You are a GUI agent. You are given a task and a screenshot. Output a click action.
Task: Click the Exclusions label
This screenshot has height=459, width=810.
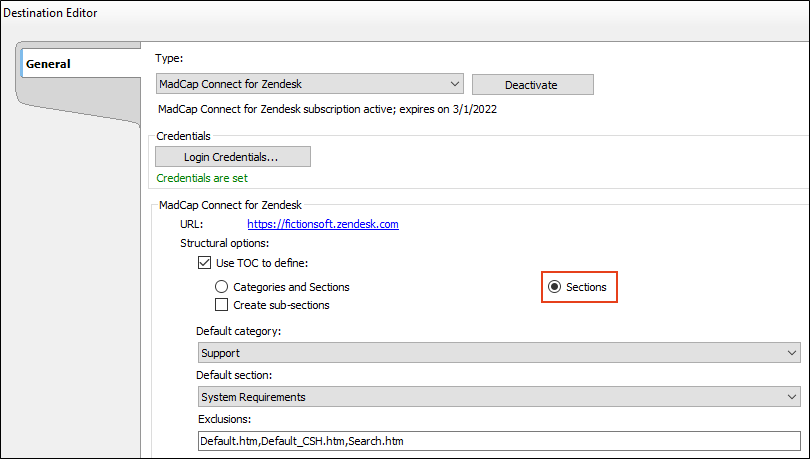tap(224, 419)
